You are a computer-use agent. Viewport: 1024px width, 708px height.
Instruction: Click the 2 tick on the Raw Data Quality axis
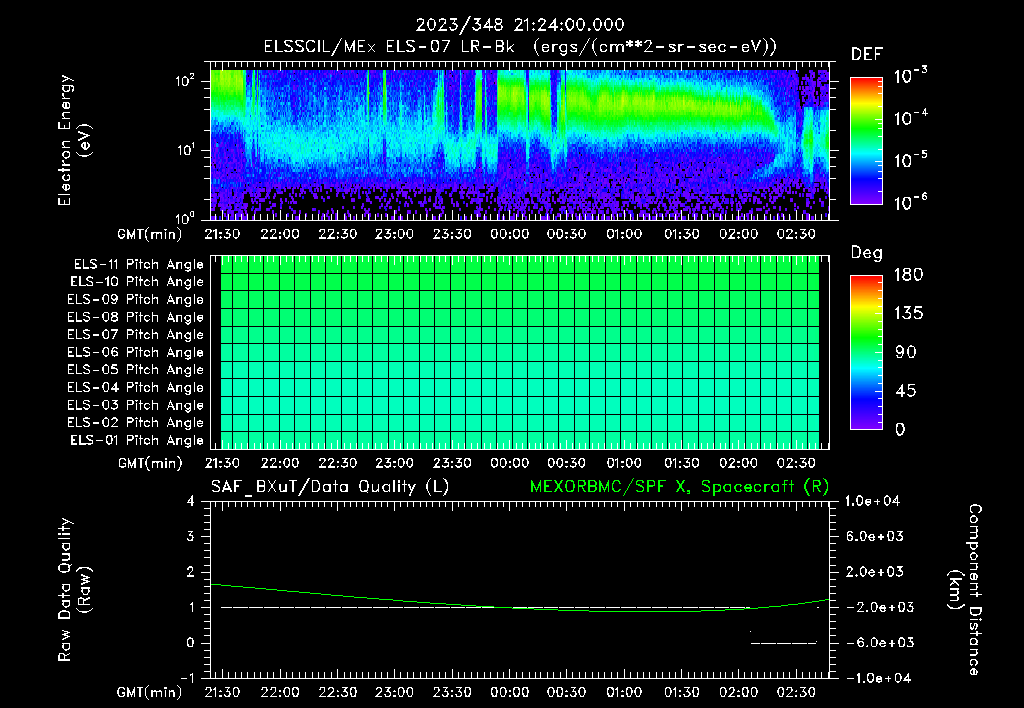pyautogui.click(x=191, y=571)
